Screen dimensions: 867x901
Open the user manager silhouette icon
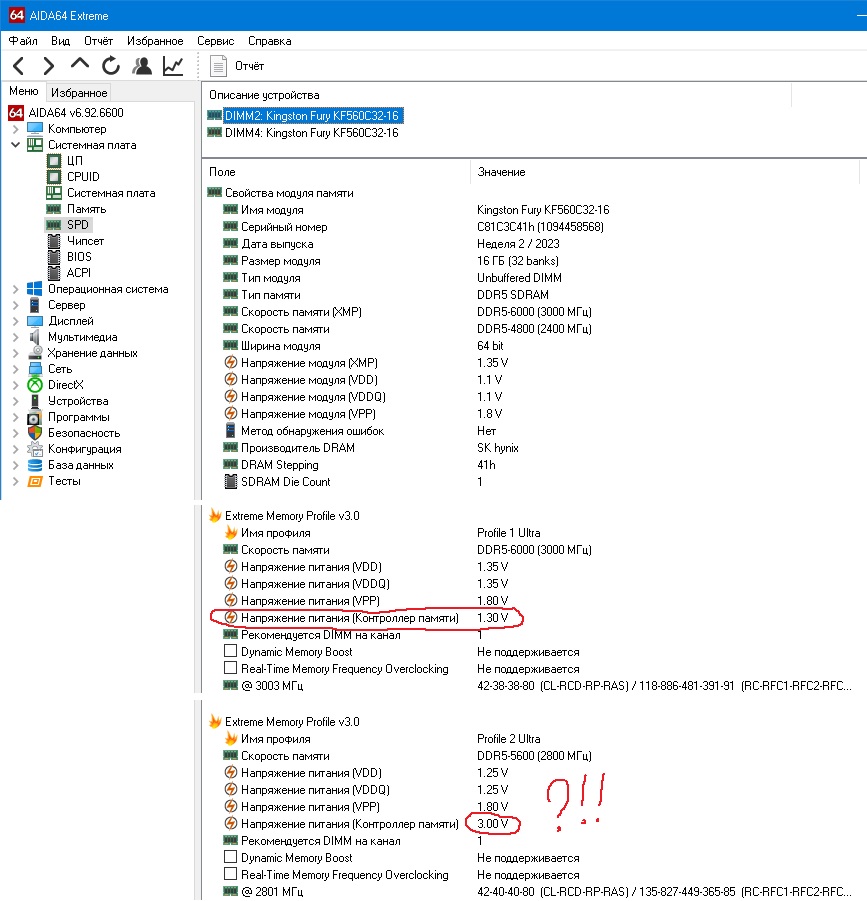coord(142,66)
